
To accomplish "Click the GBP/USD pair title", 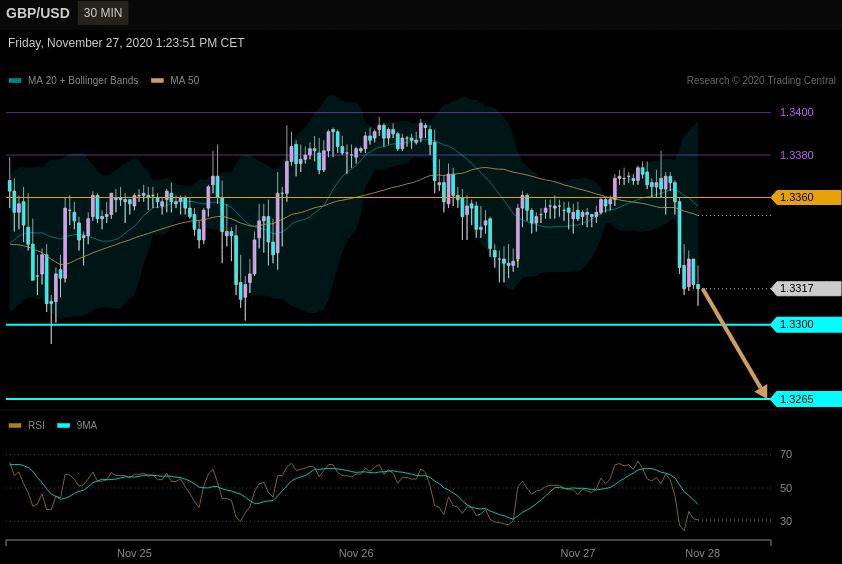I will (38, 13).
